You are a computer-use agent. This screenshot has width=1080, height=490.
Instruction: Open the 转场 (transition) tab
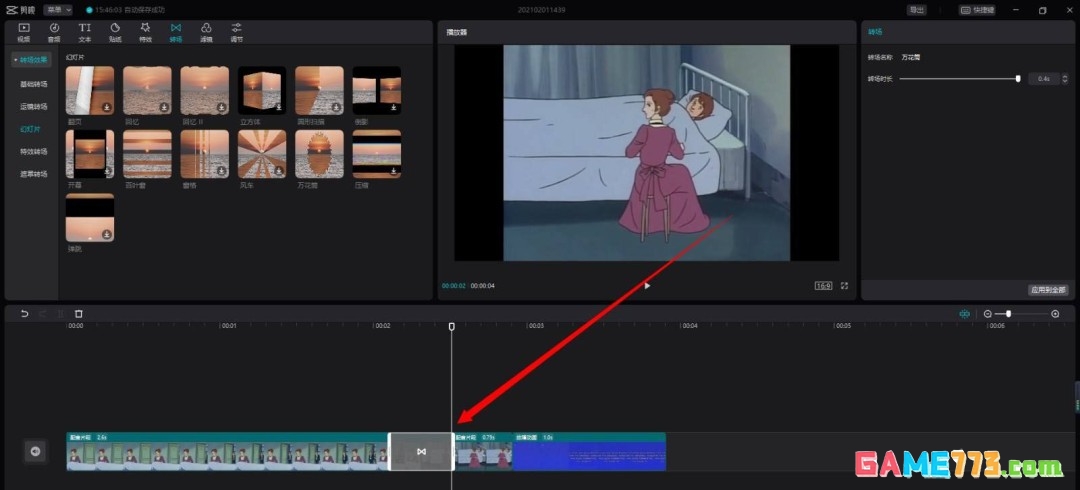(x=176, y=32)
